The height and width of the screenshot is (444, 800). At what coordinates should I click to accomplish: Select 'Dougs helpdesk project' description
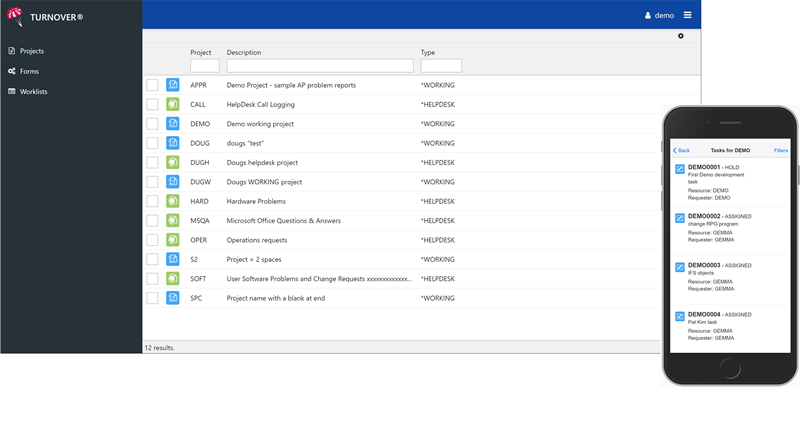coord(262,163)
